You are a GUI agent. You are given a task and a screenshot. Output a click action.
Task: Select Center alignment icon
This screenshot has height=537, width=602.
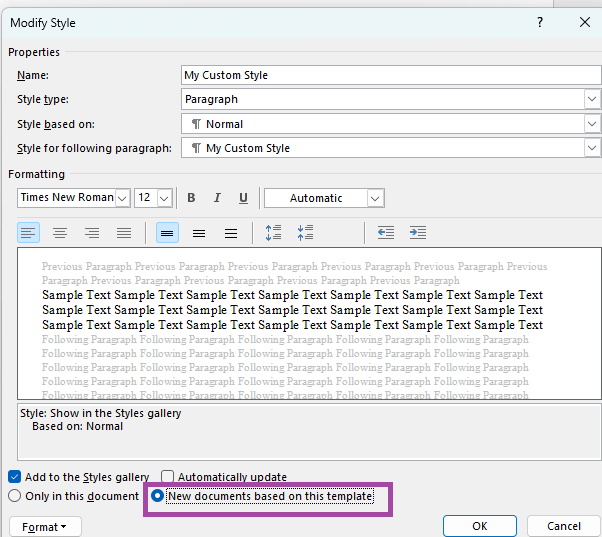click(60, 233)
